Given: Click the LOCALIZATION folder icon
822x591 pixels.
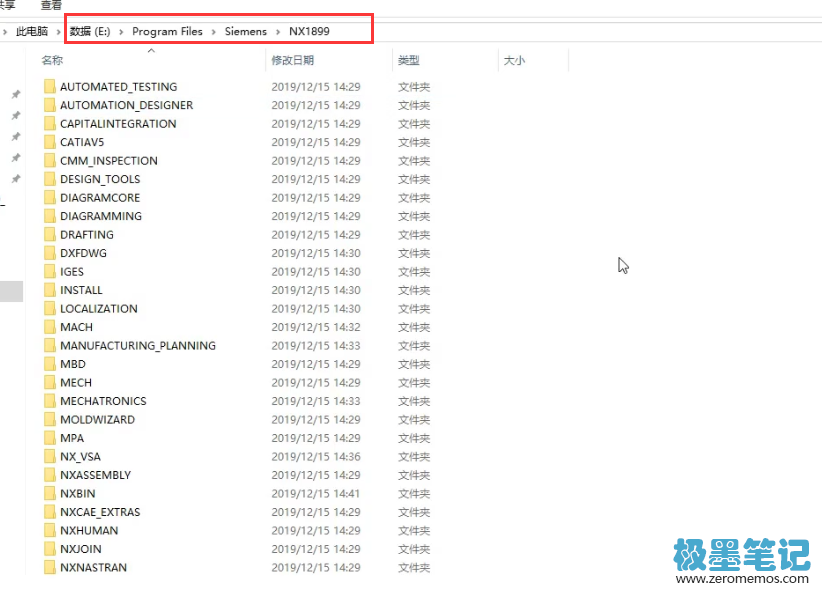Looking at the screenshot, I should click(x=50, y=308).
